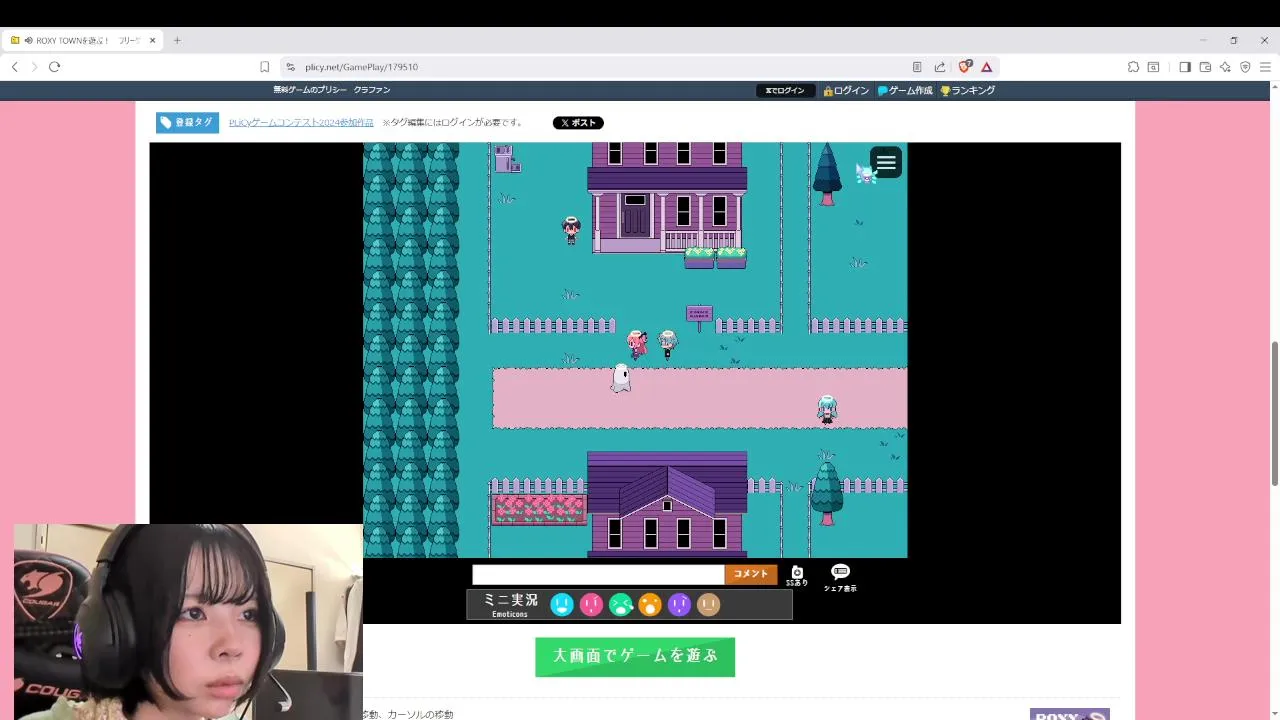Screen dimensions: 1280x720
Task: Open Brave Rewards triangle icon
Action: [986, 67]
